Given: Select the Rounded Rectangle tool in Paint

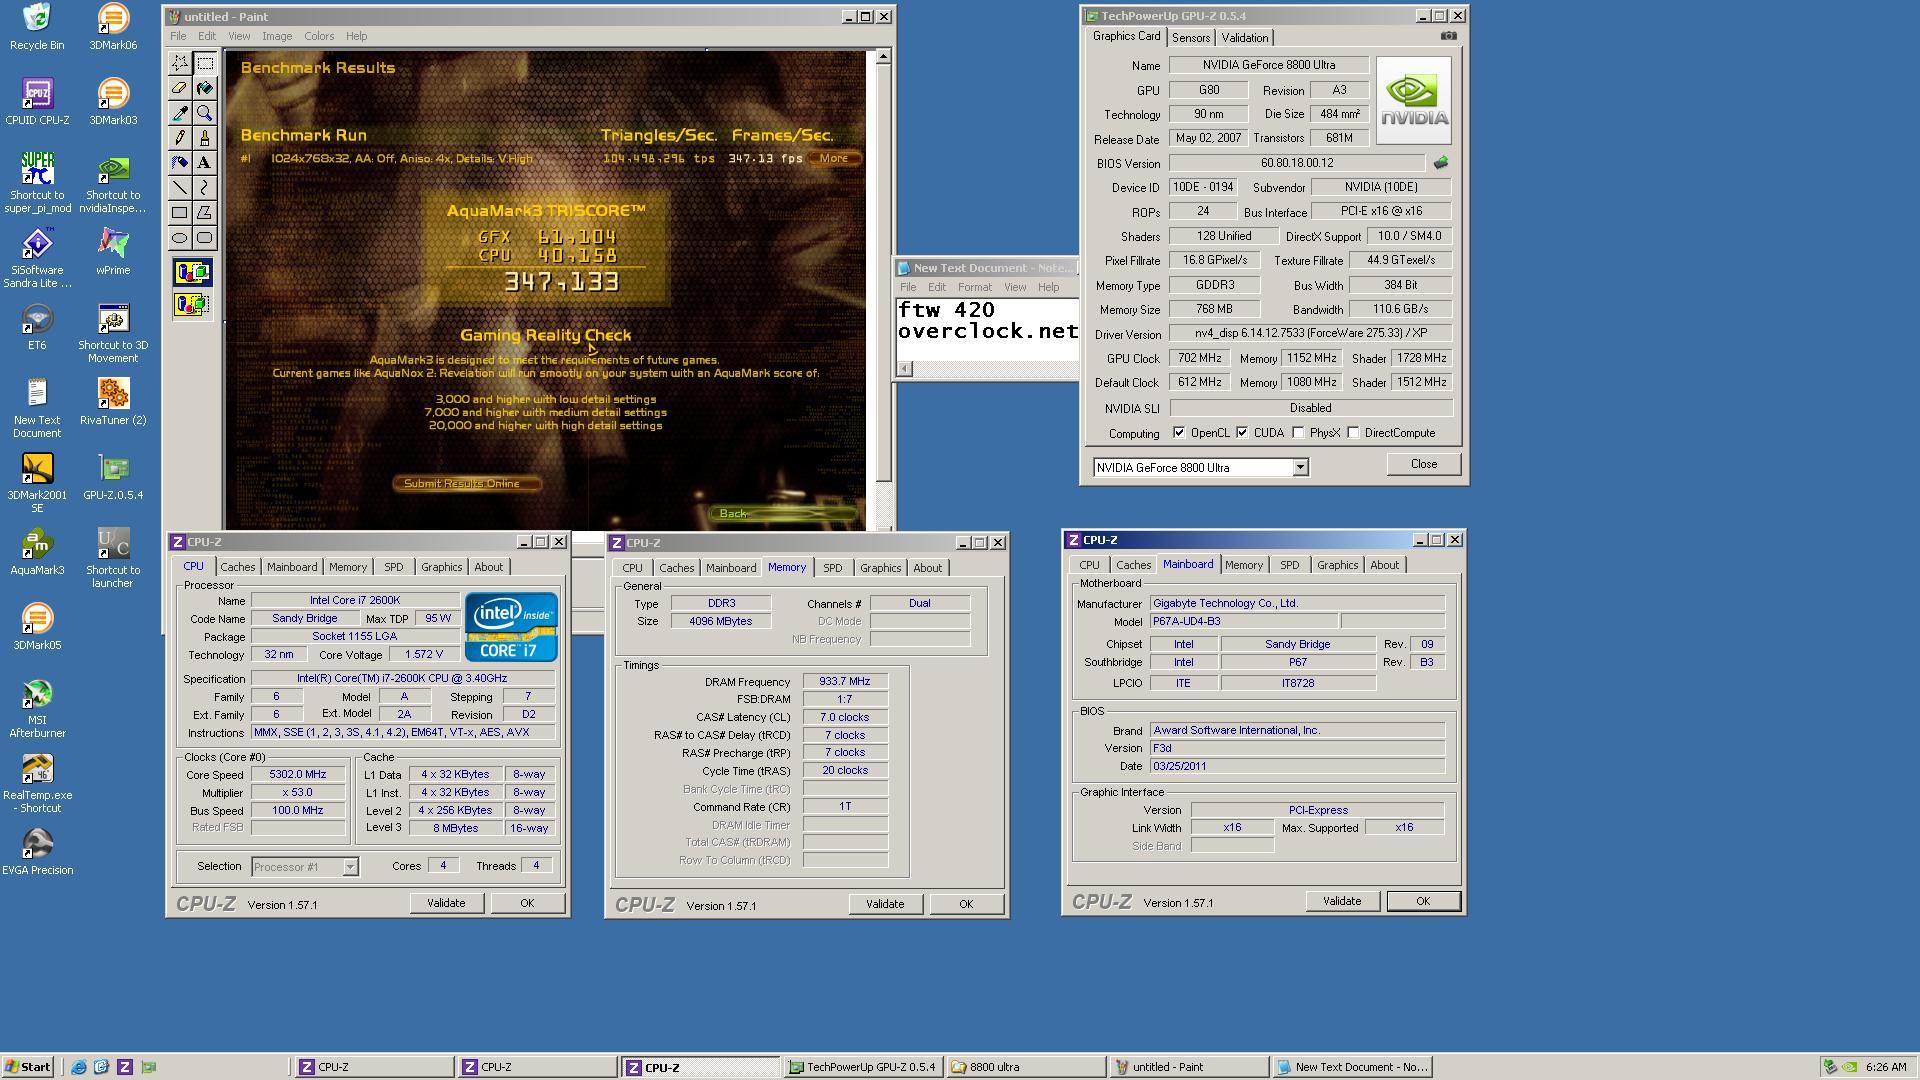Looking at the screenshot, I should pos(204,238).
